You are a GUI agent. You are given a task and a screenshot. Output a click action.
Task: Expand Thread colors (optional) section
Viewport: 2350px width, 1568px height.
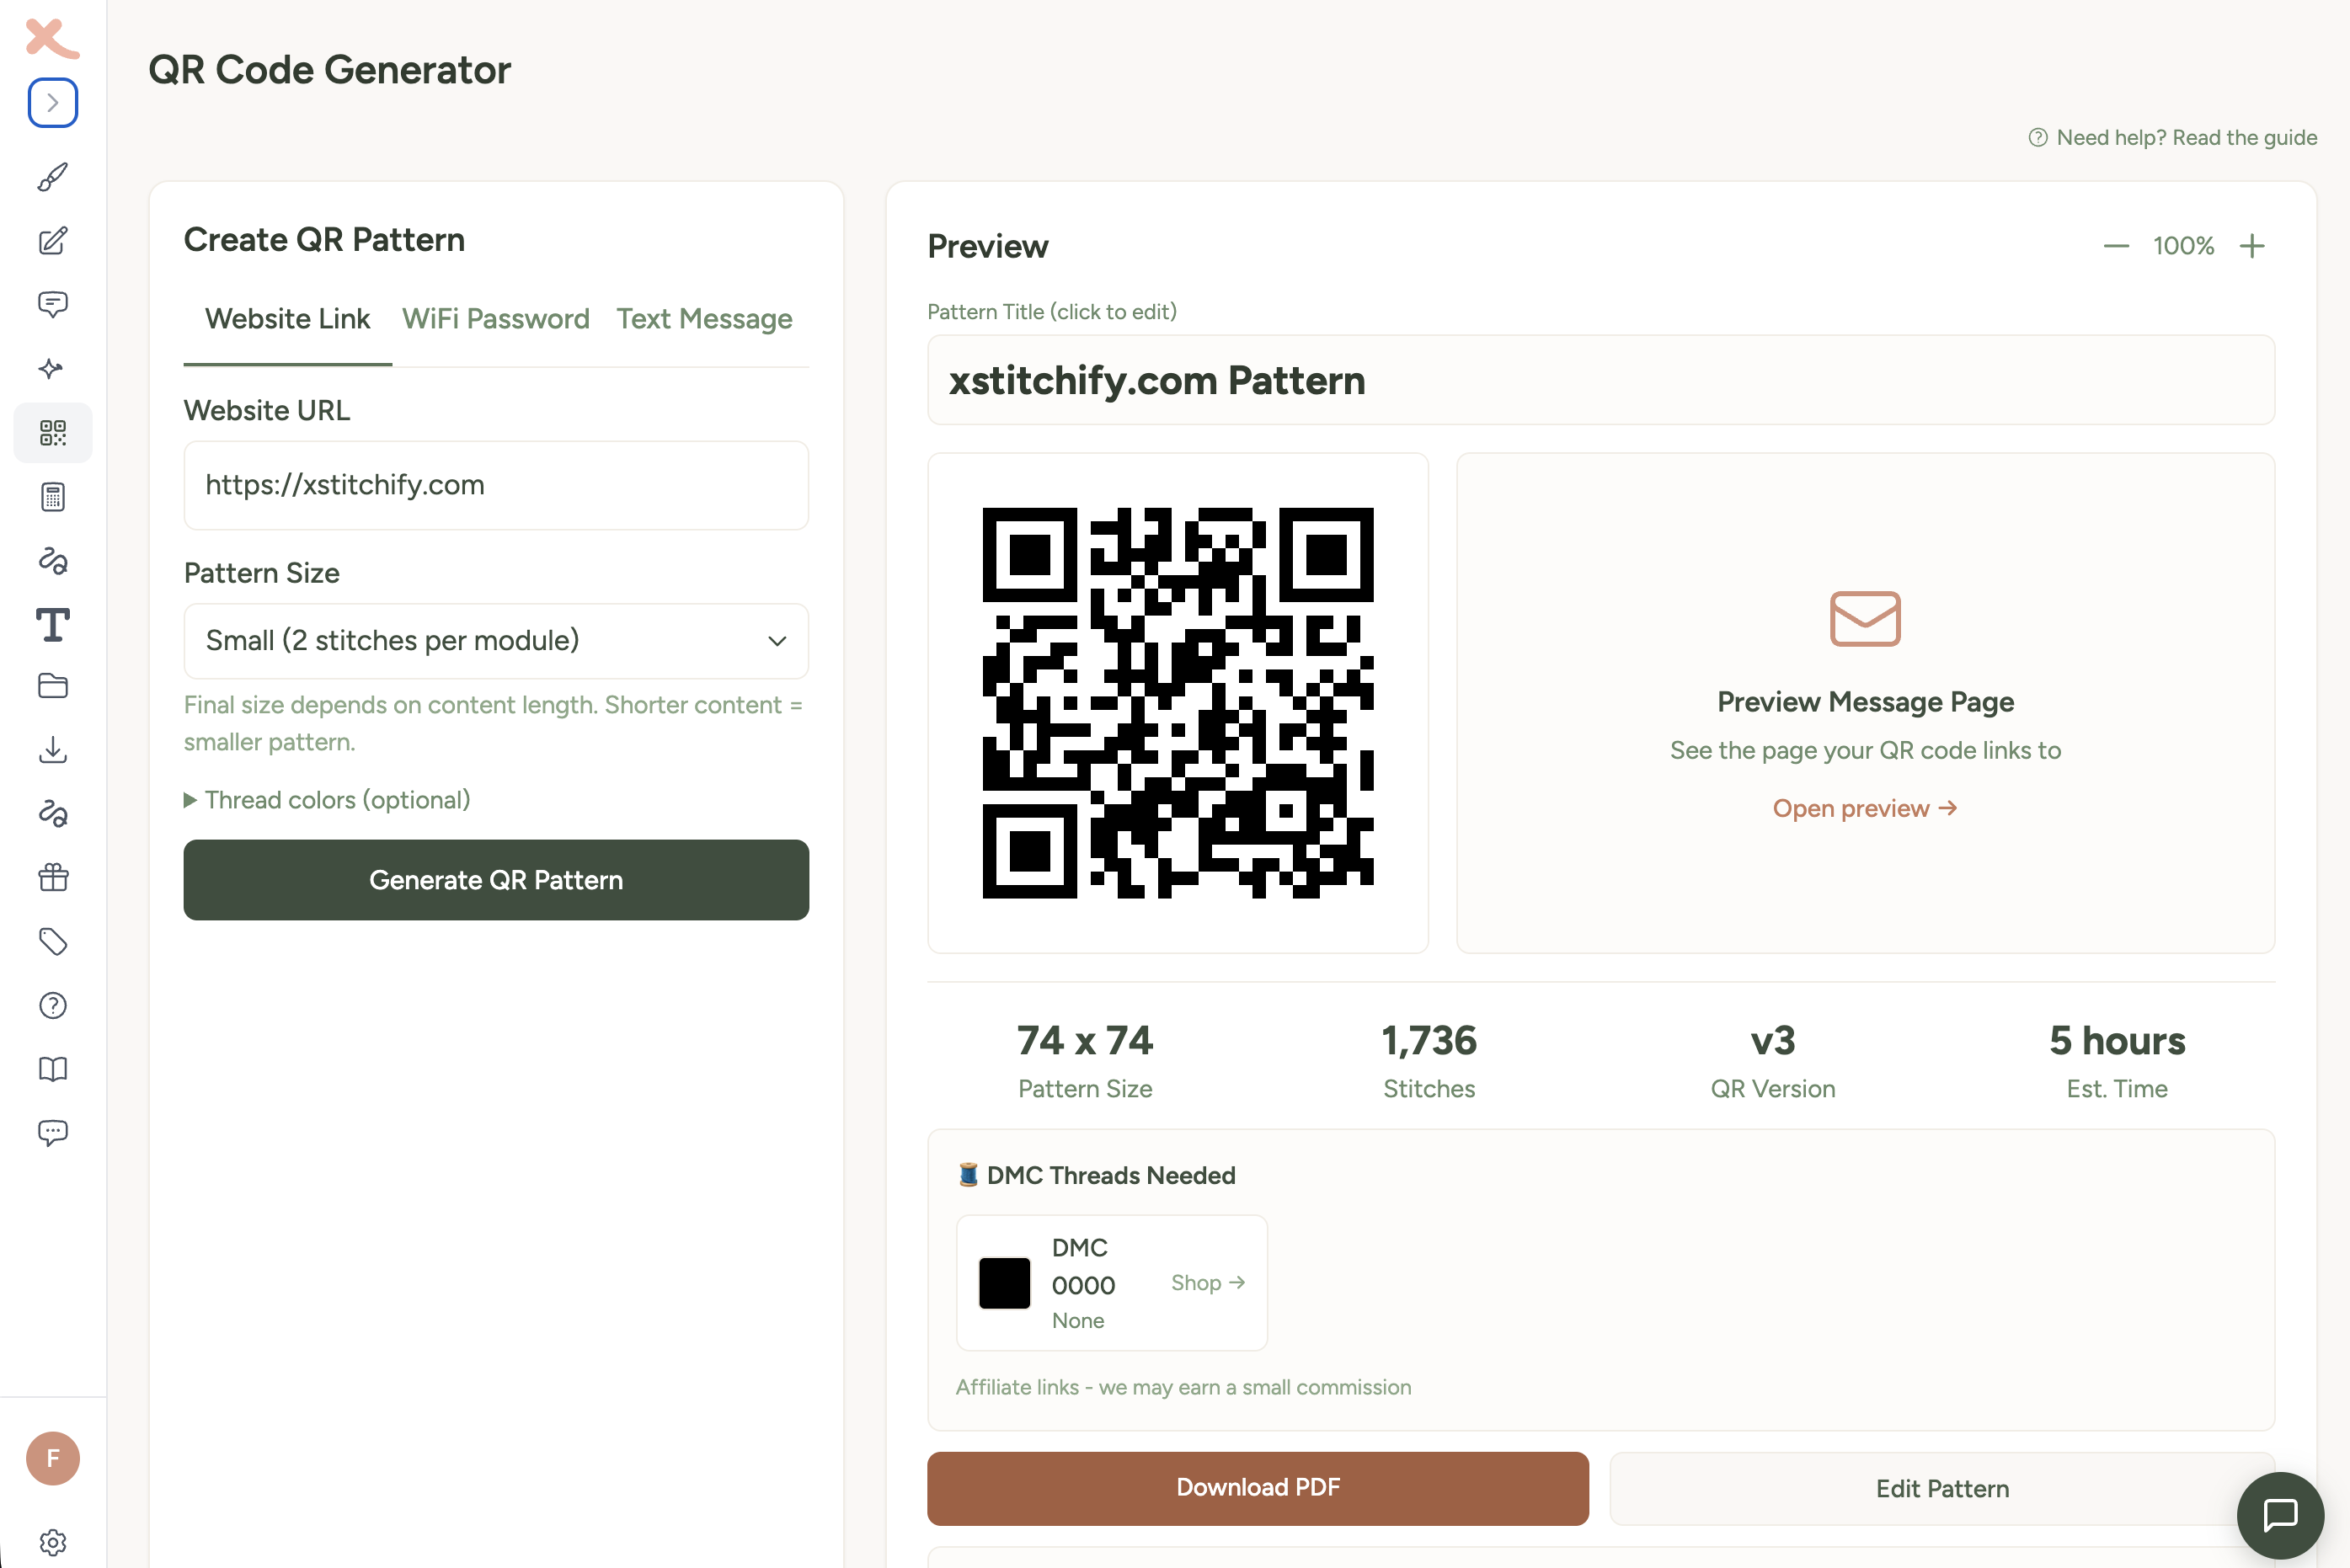(327, 800)
